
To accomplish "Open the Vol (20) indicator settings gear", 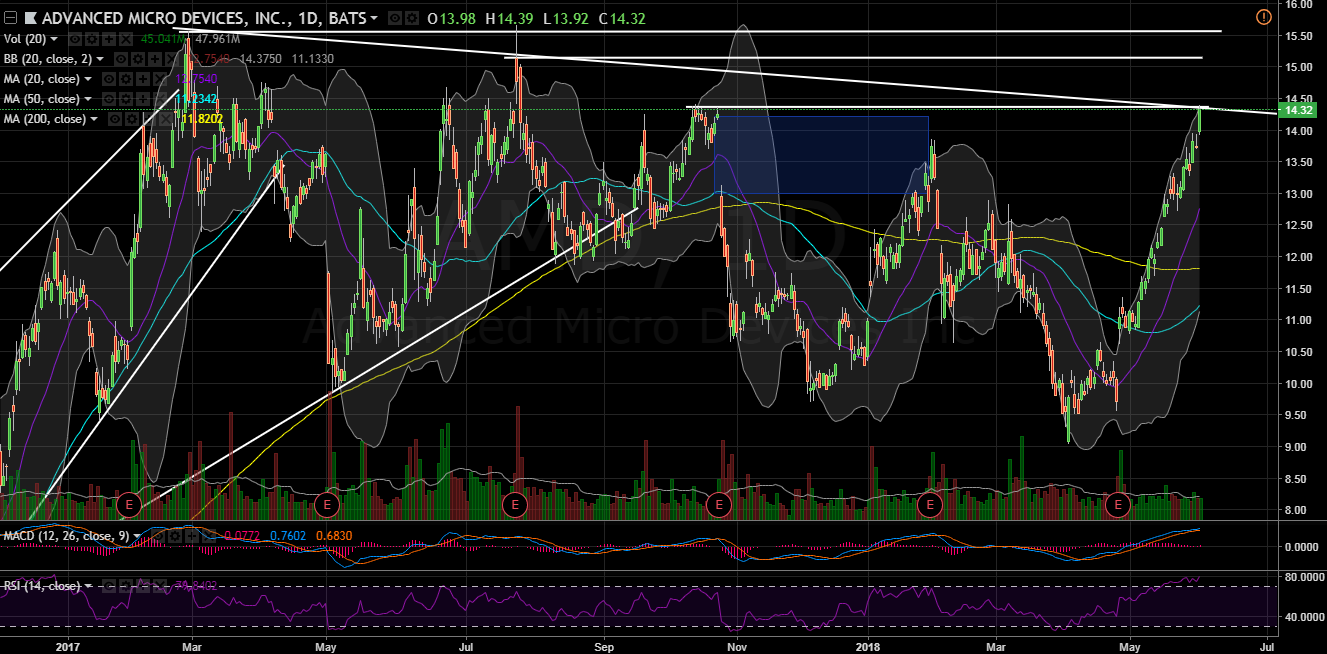I will 94,39.
